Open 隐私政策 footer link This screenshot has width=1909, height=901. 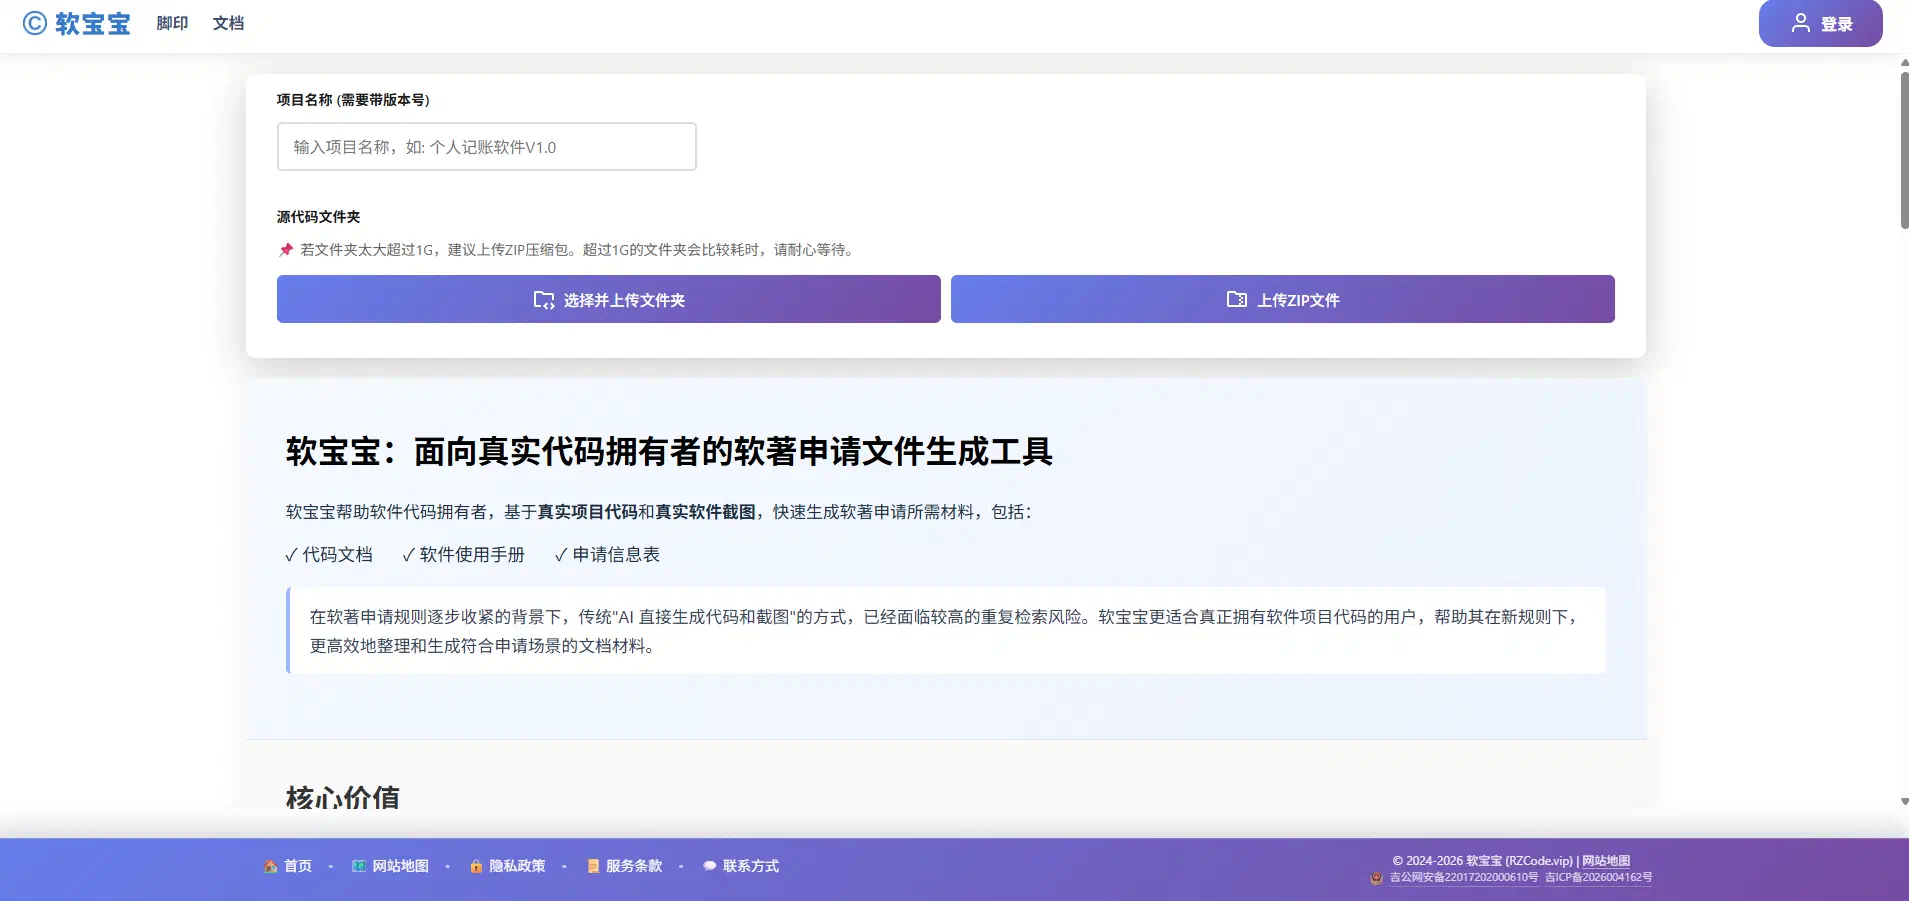click(517, 866)
